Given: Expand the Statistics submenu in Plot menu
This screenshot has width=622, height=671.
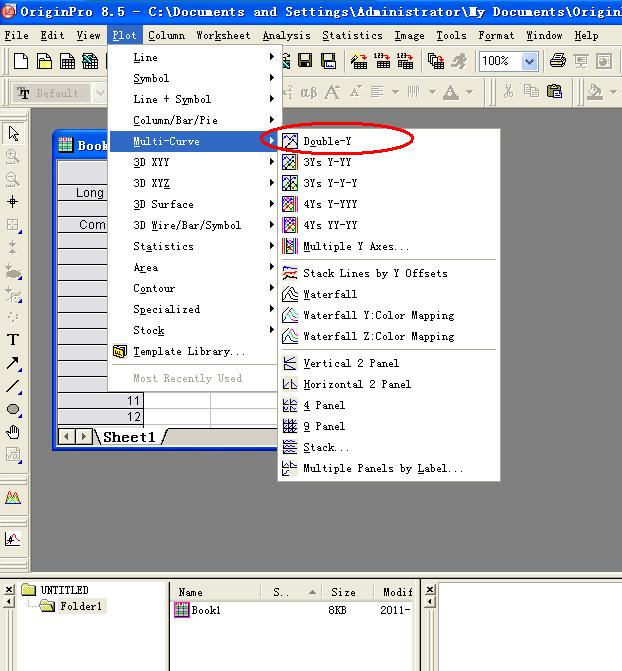Looking at the screenshot, I should pyautogui.click(x=195, y=246).
